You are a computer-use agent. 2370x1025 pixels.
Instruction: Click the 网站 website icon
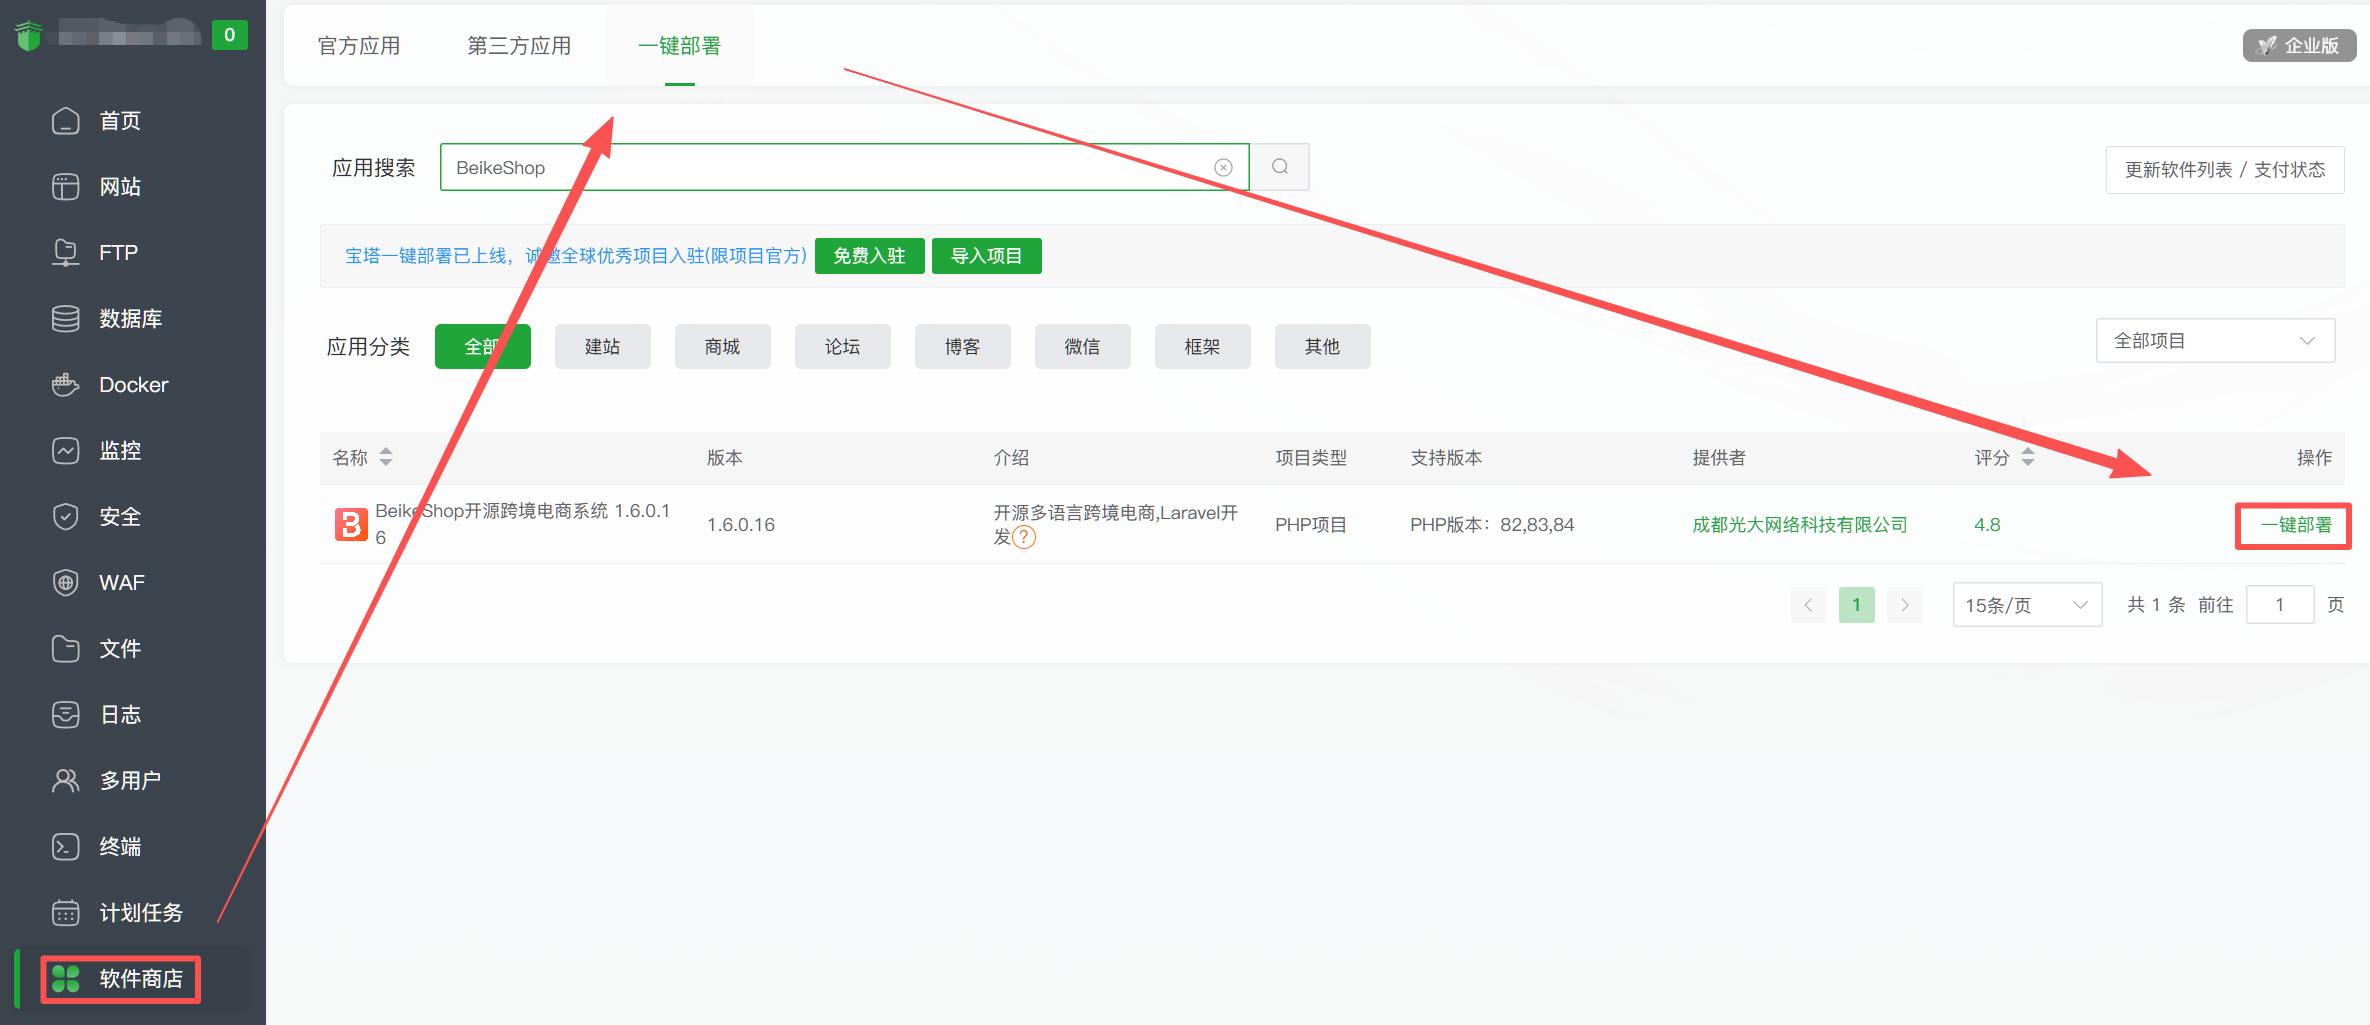[x=66, y=187]
